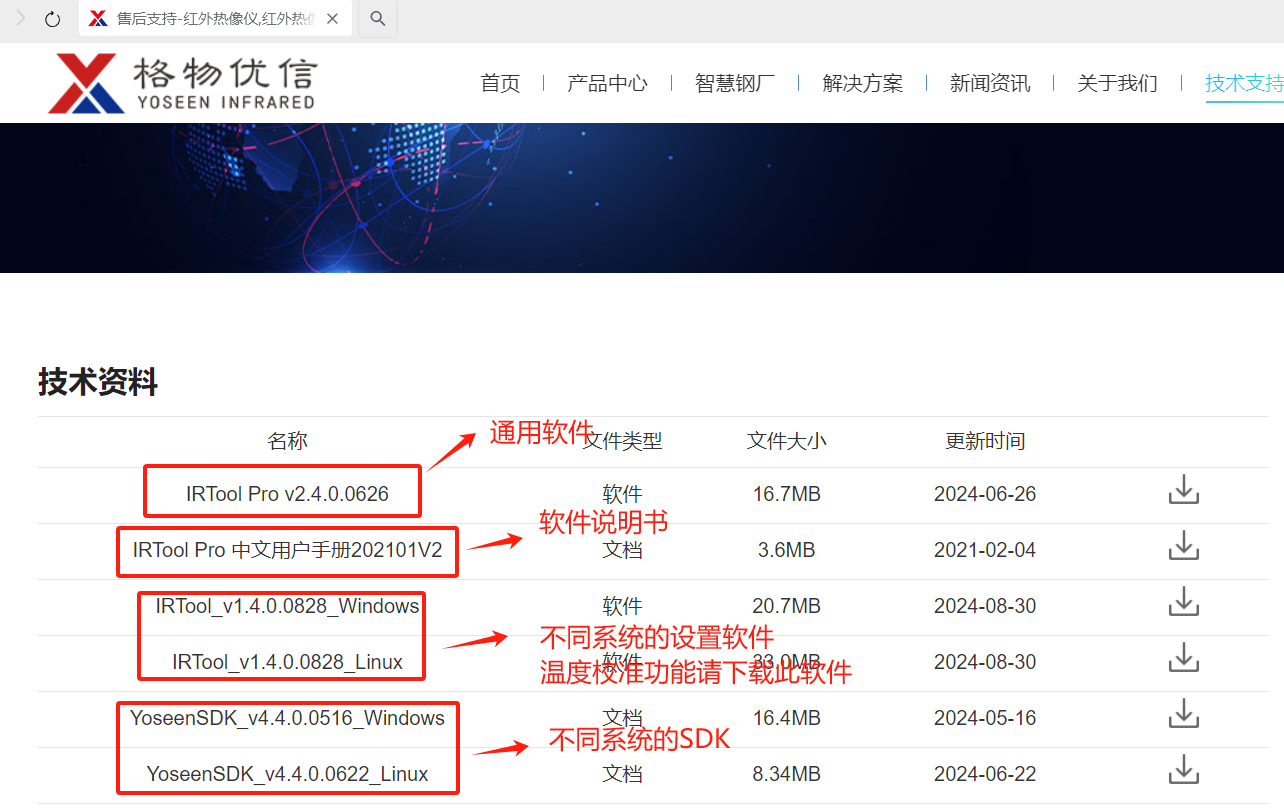Select the 售后支持-红外热像仪 browser tab
The height and width of the screenshot is (809, 1284).
point(214,19)
